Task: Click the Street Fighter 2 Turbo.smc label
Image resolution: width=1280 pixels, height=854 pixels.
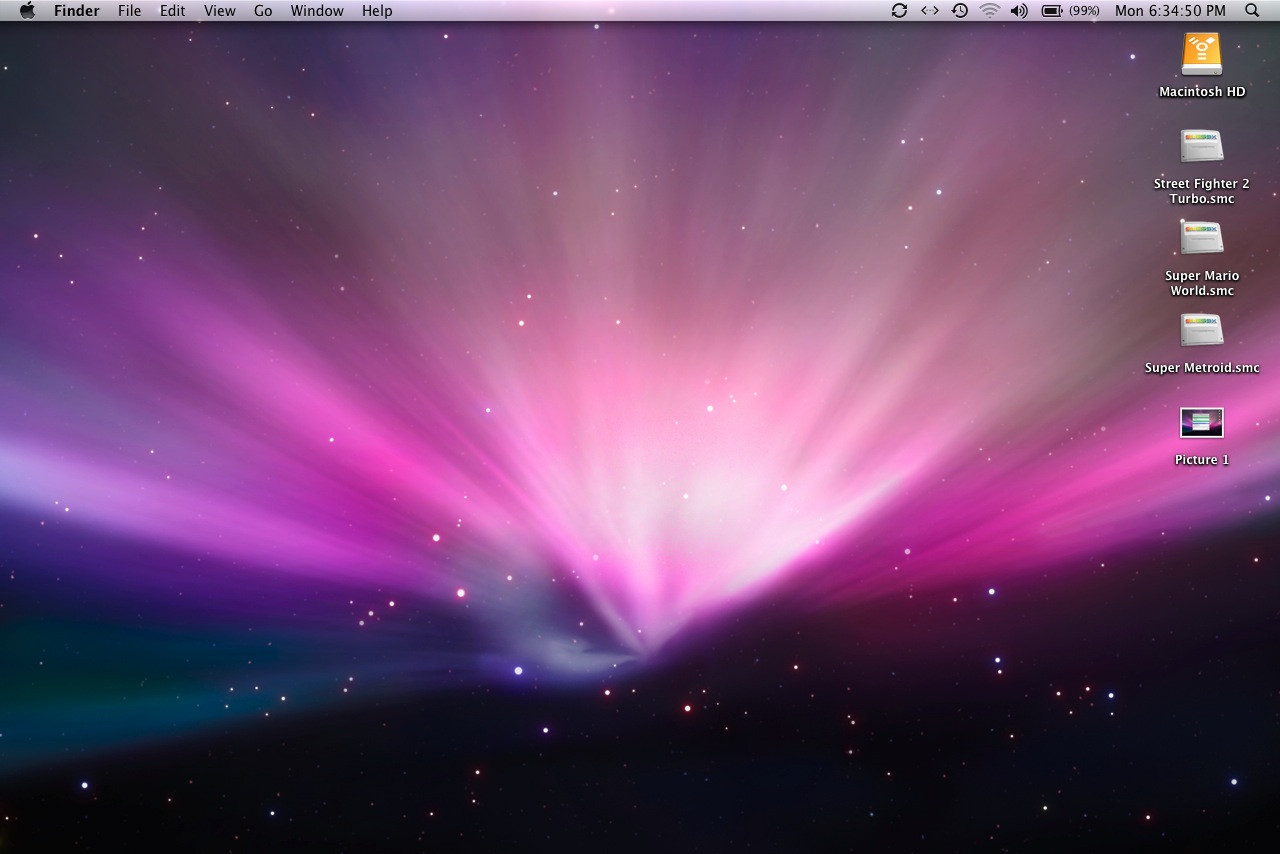Action: click(x=1202, y=191)
